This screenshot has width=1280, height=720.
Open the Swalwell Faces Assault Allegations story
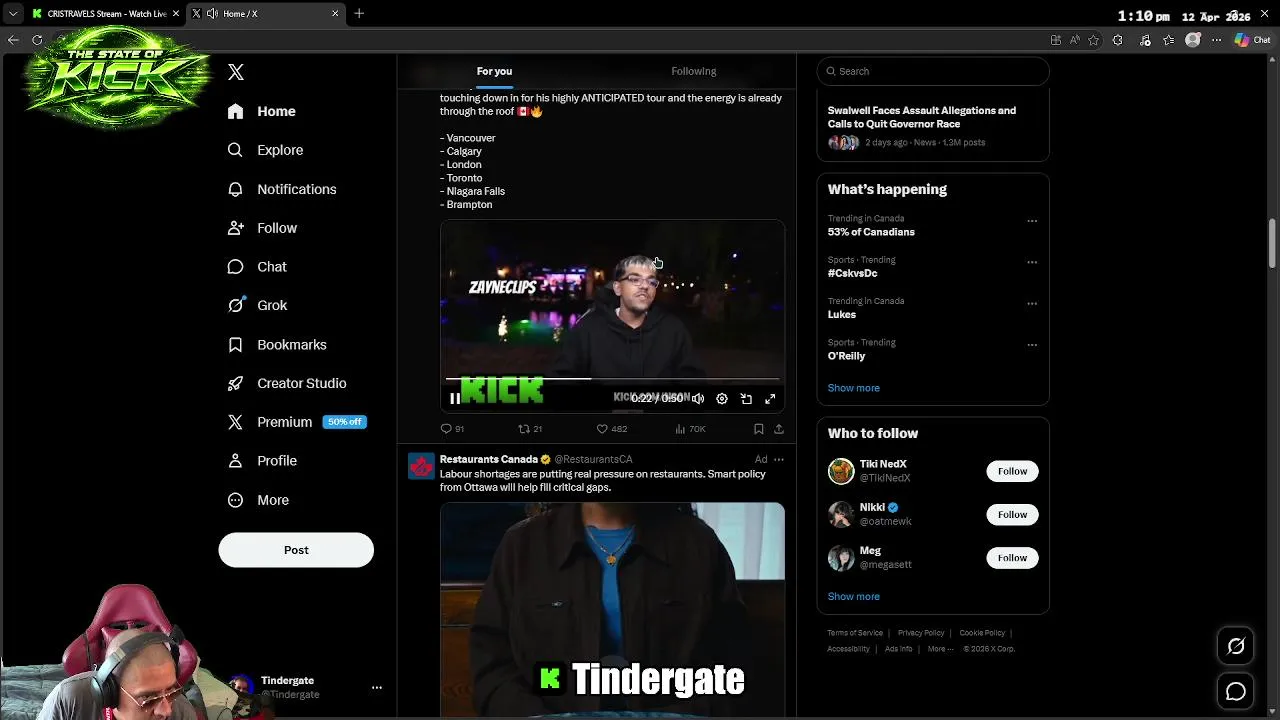pyautogui.click(x=922, y=117)
